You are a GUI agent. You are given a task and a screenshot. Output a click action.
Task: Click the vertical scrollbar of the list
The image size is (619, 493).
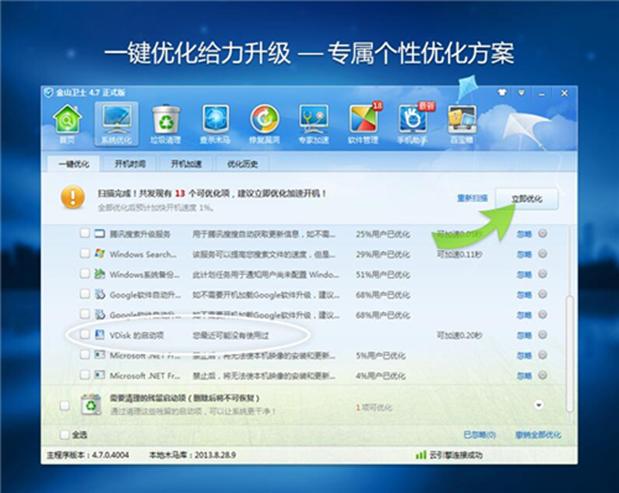(569, 353)
